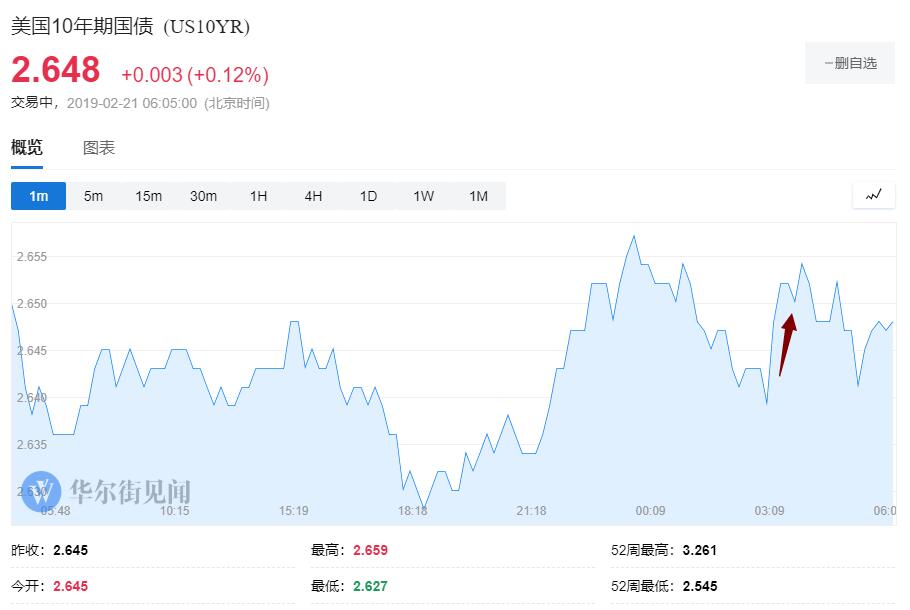Choose the 30m interval

(x=203, y=196)
